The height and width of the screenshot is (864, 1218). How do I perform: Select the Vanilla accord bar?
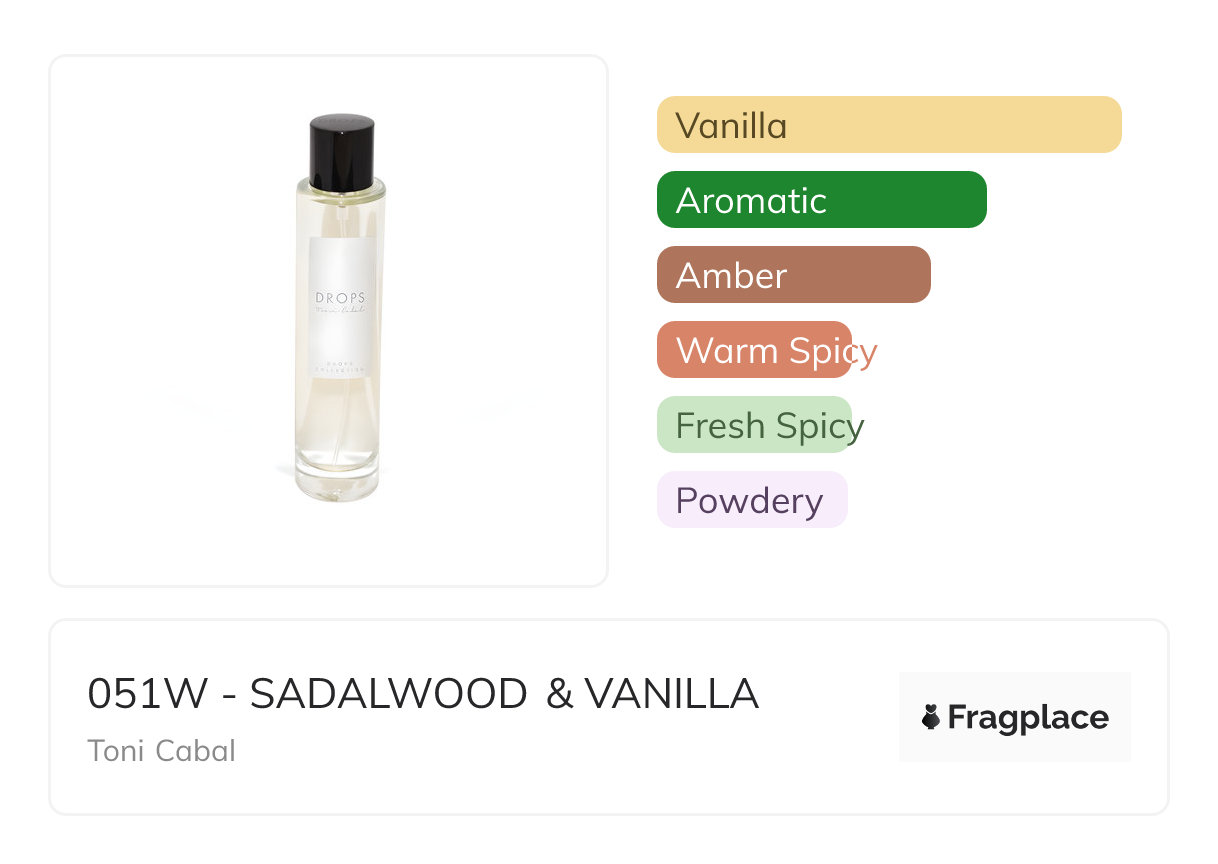[x=888, y=125]
